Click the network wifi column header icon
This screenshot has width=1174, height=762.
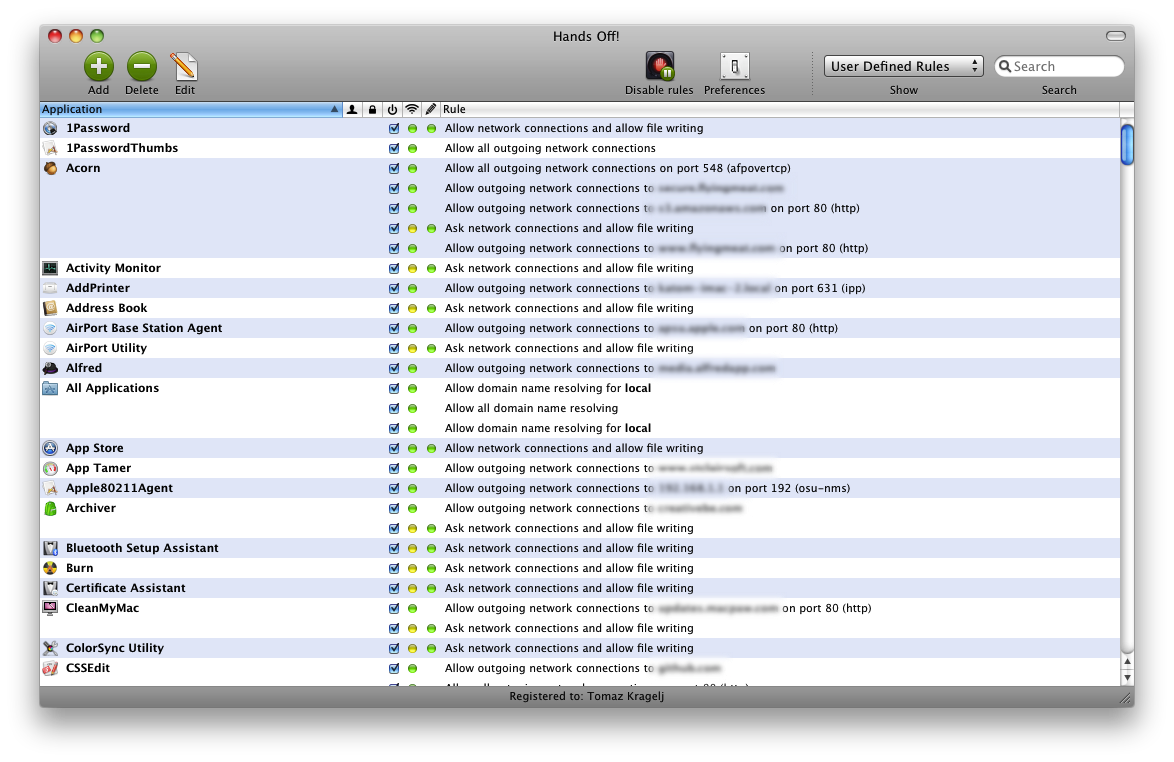(x=412, y=109)
